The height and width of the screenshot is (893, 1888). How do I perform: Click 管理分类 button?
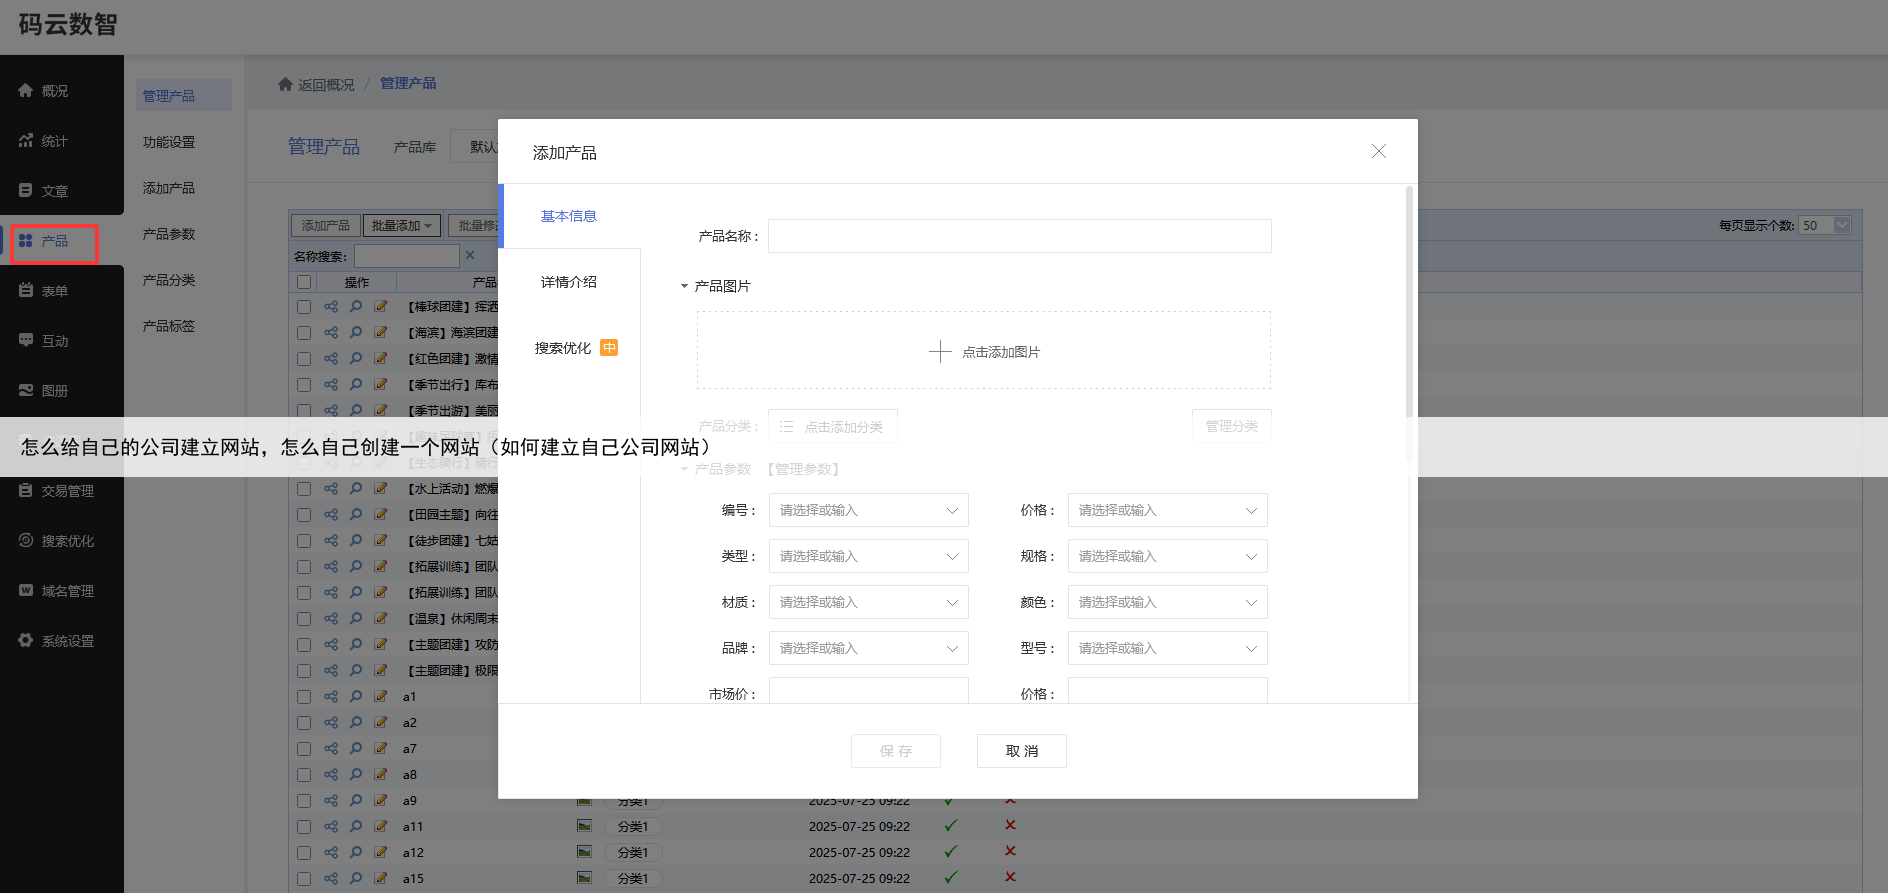tap(1231, 426)
